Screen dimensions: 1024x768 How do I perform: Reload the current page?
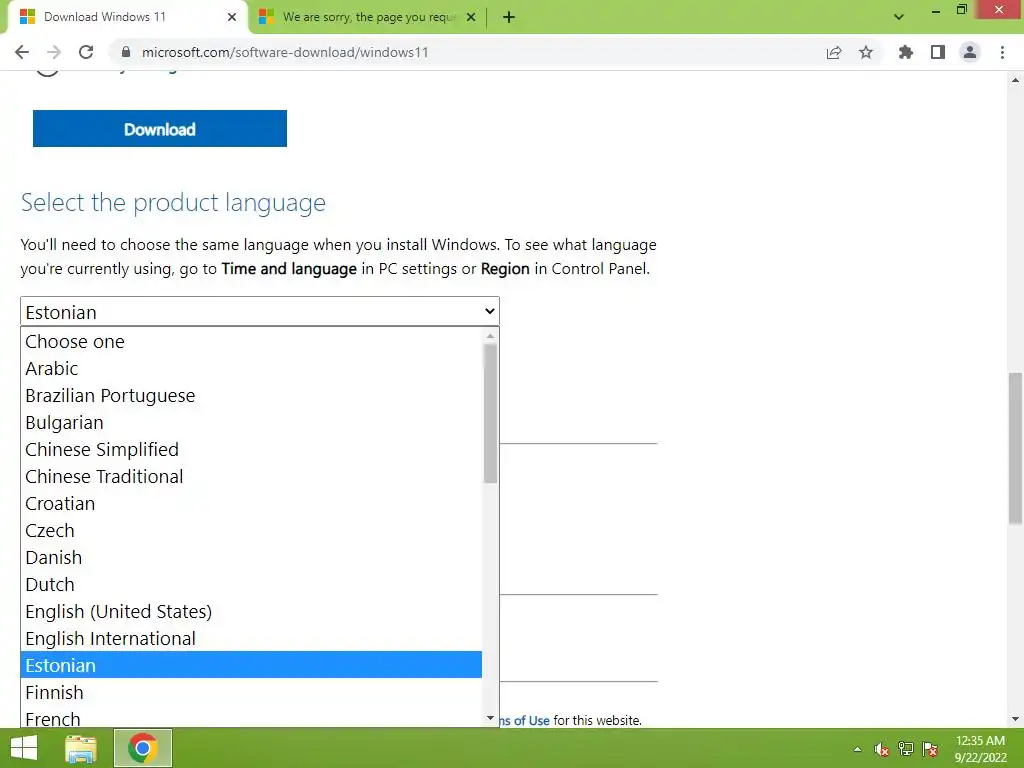(x=86, y=52)
